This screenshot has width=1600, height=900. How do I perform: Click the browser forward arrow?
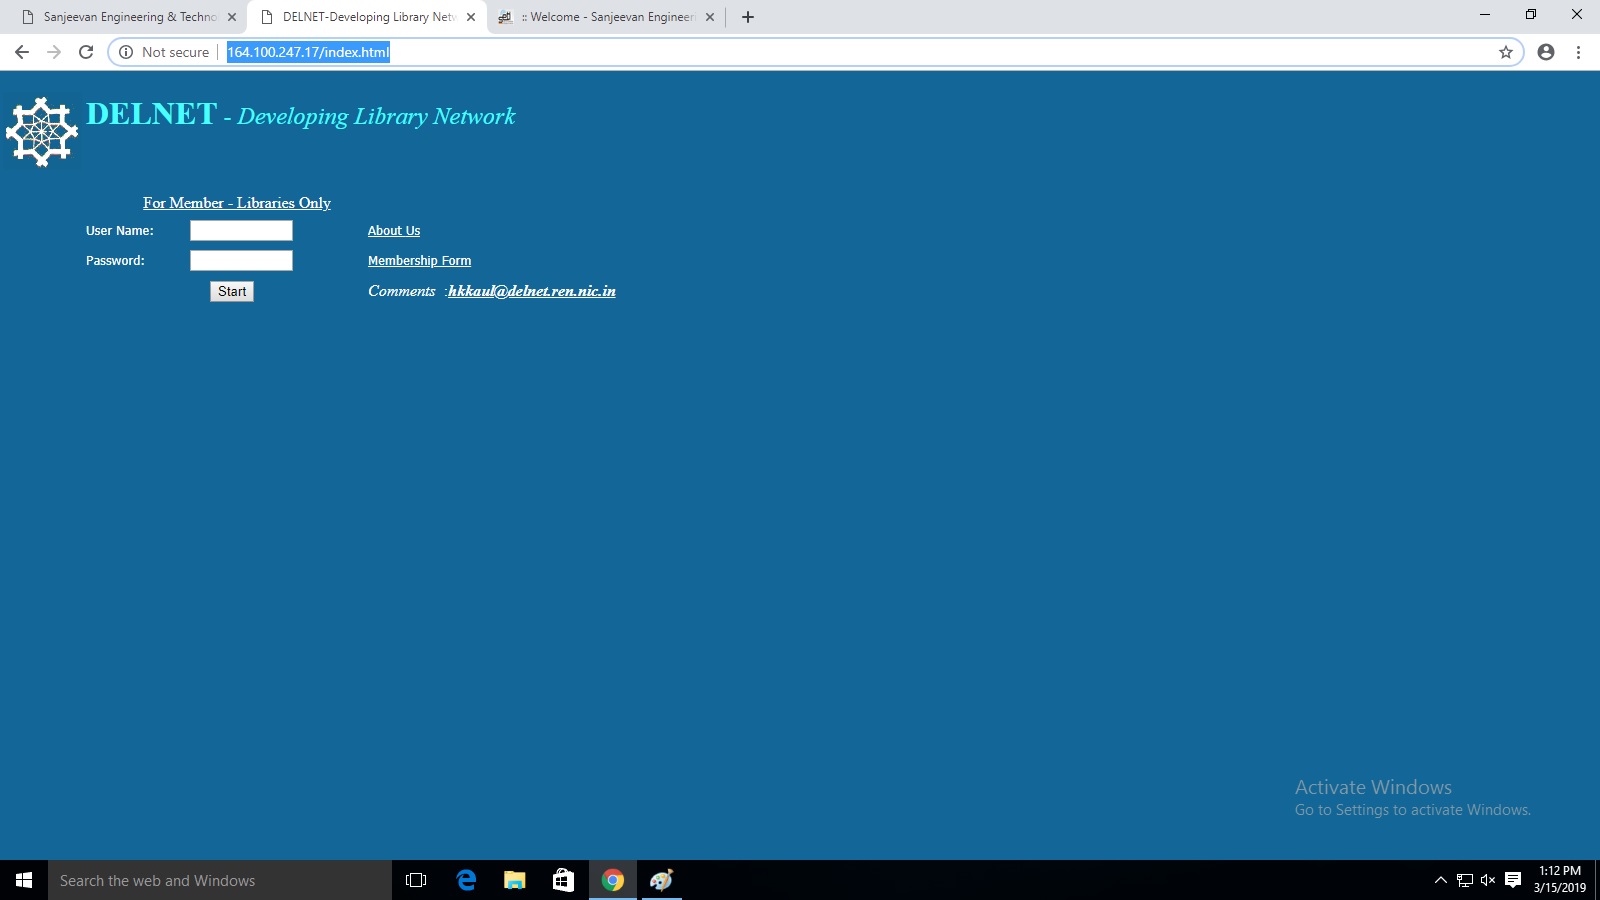[54, 52]
